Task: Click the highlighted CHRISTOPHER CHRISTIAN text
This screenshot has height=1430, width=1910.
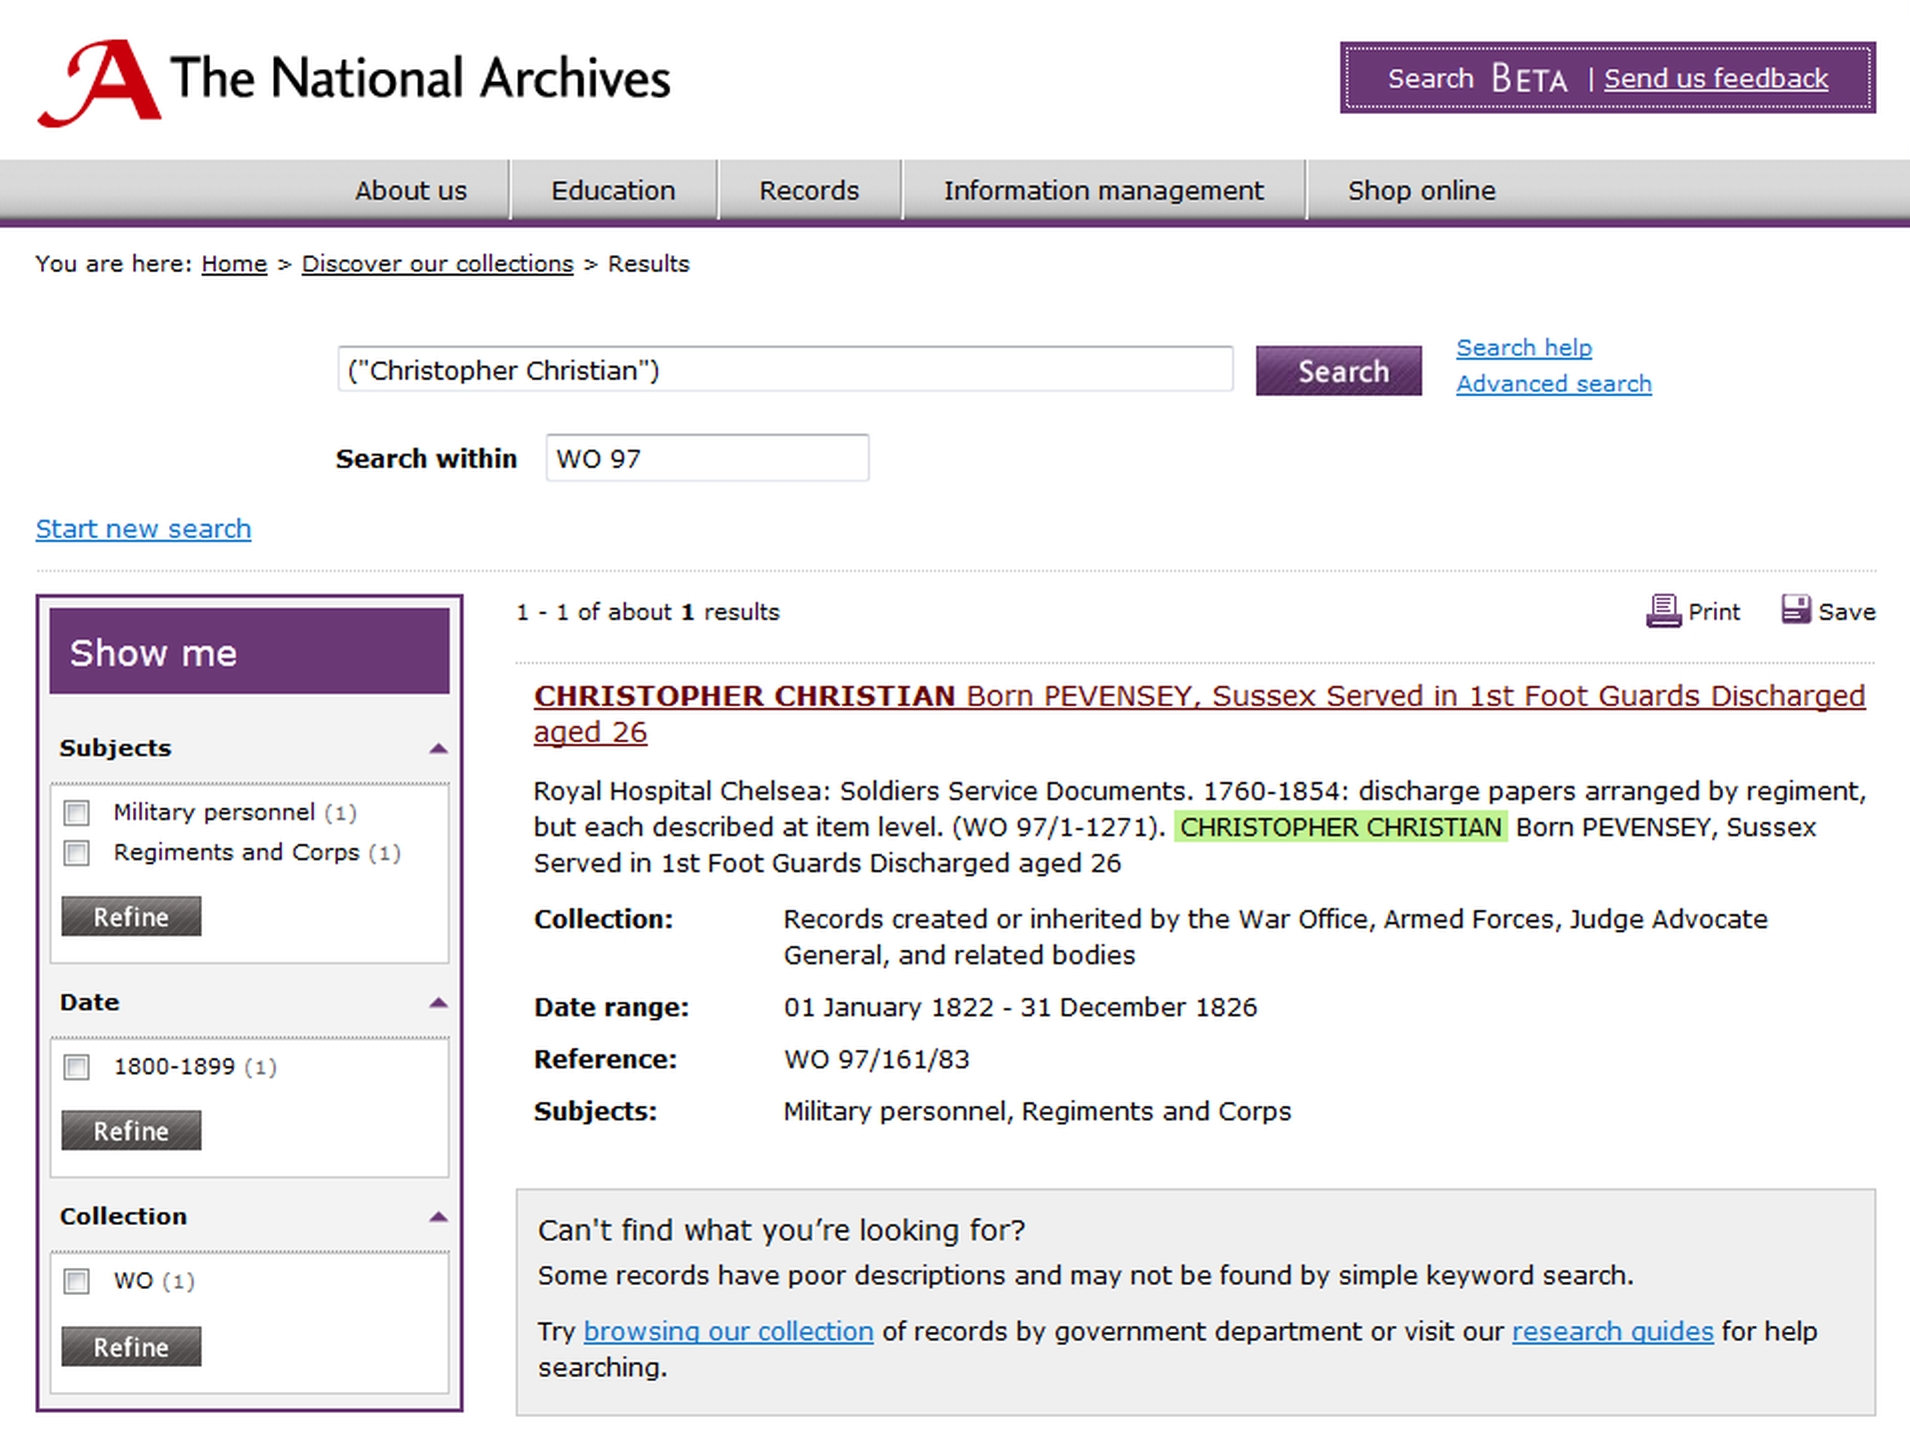Action: pos(1340,827)
